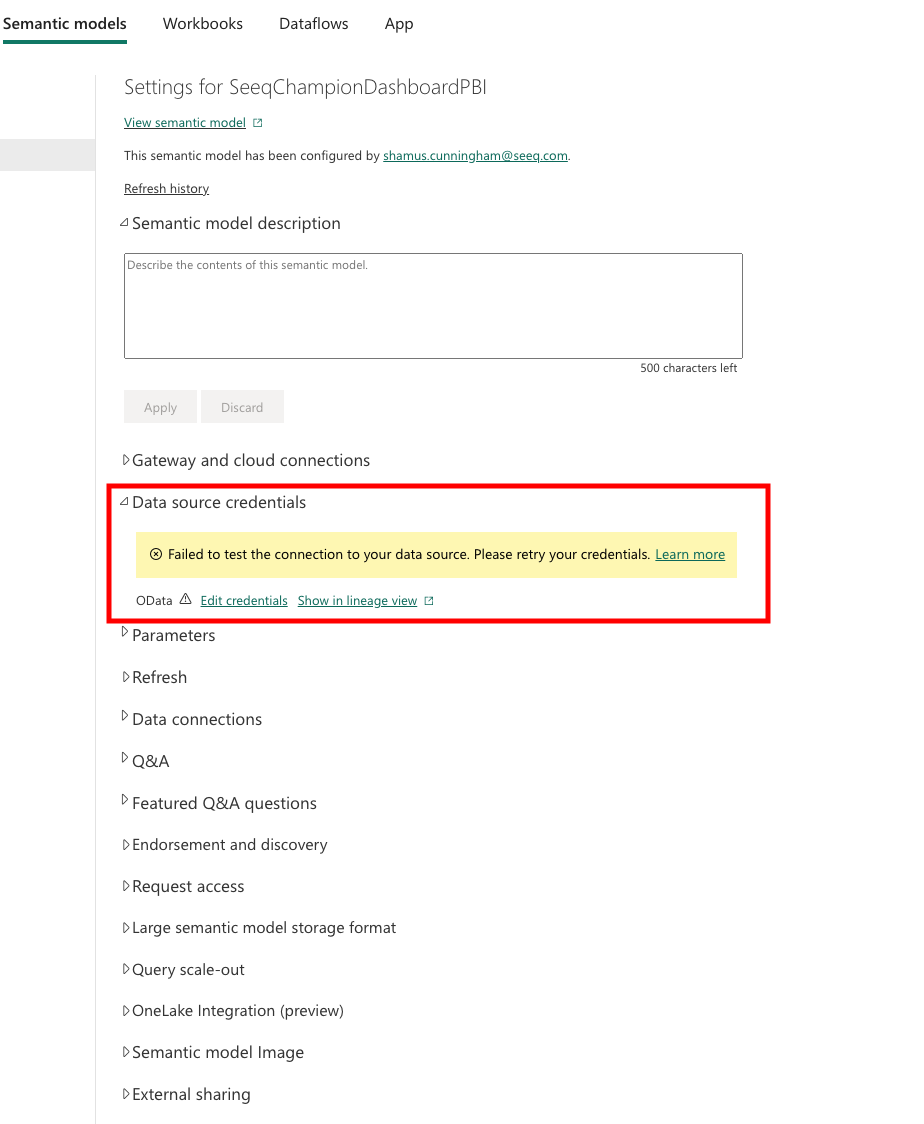Select the App tab

399,24
